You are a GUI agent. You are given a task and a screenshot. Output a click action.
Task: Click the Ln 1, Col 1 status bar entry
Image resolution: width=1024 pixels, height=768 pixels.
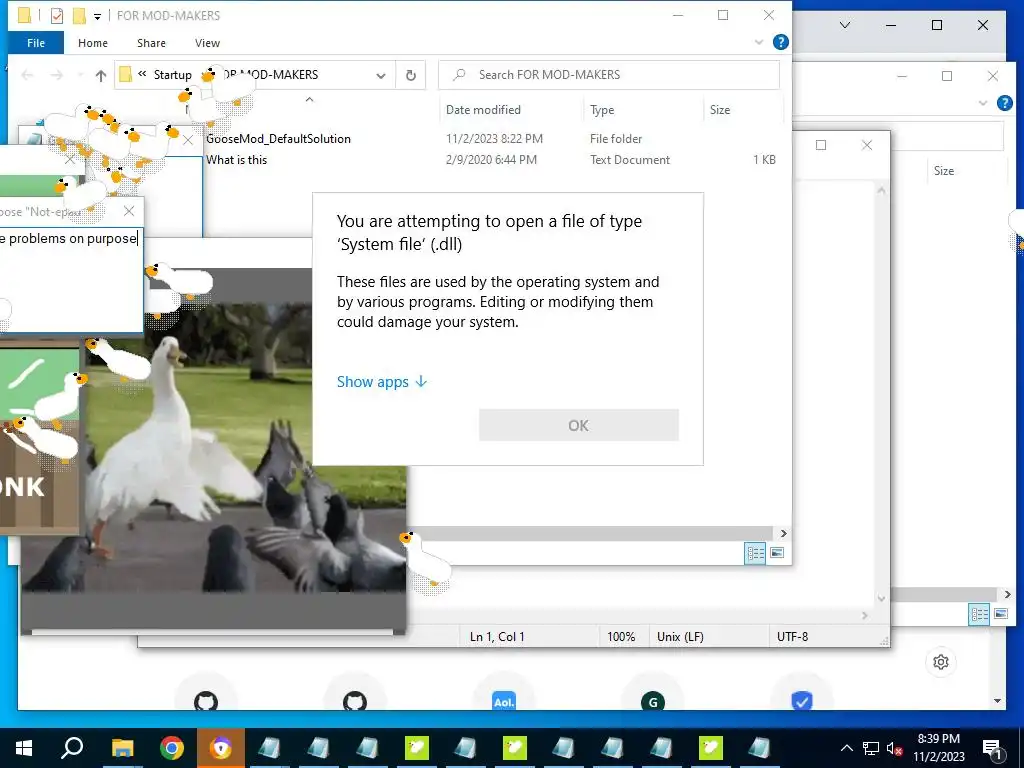coord(497,636)
